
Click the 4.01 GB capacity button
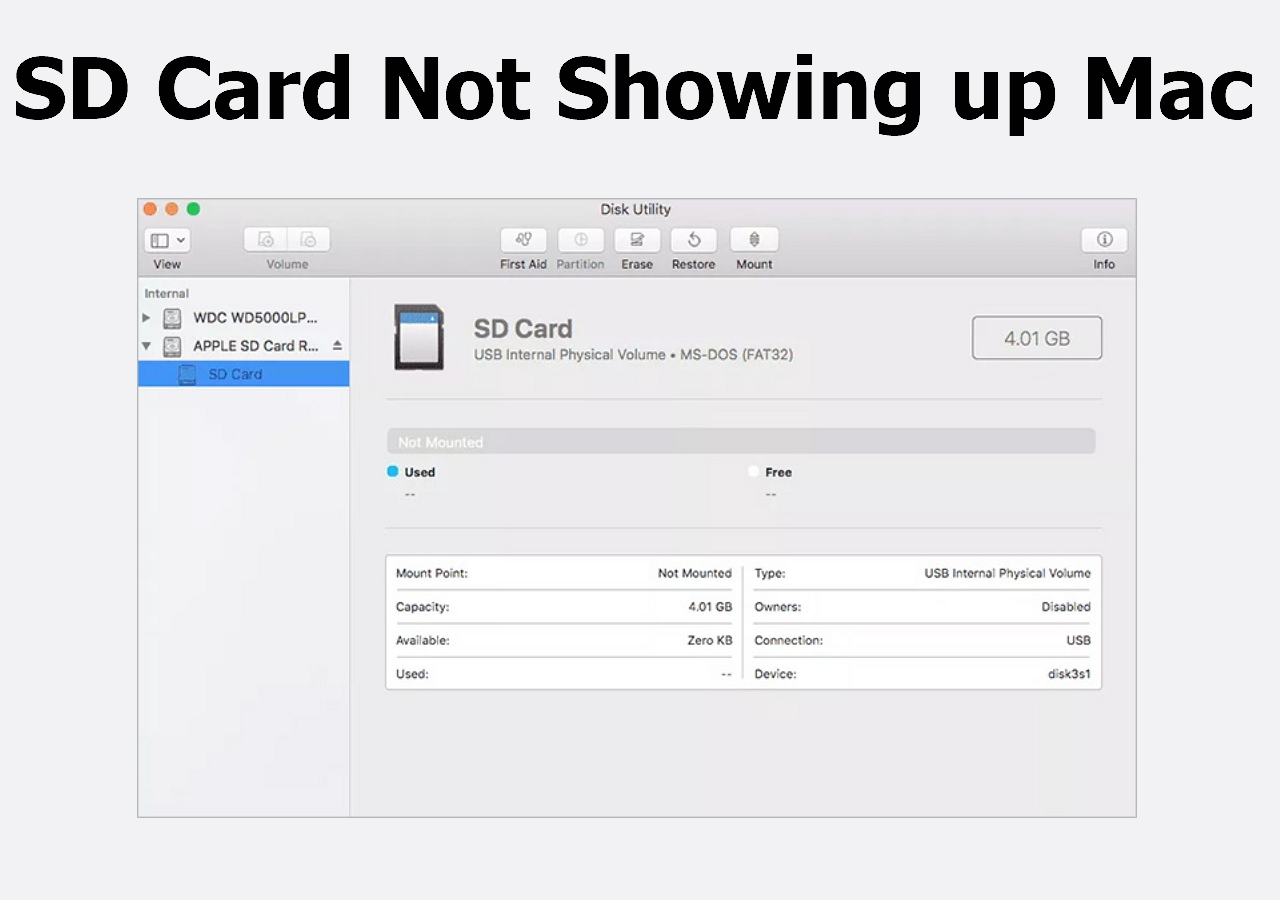(x=1036, y=337)
